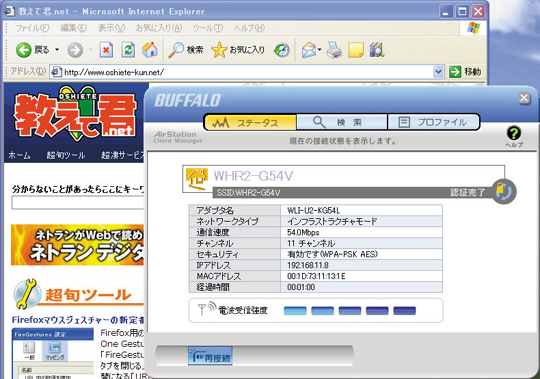
Task: Open the 表示(V) menu
Action: click(112, 28)
